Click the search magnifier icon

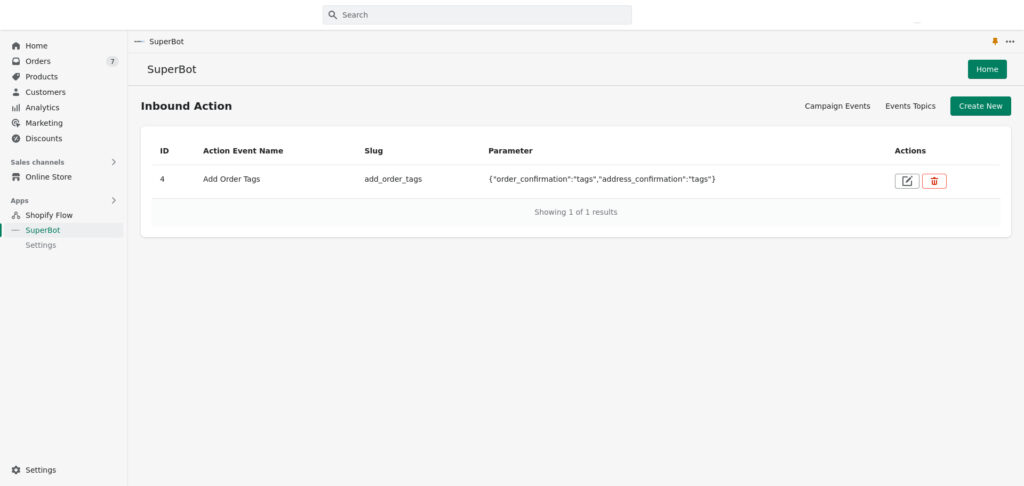click(x=333, y=15)
